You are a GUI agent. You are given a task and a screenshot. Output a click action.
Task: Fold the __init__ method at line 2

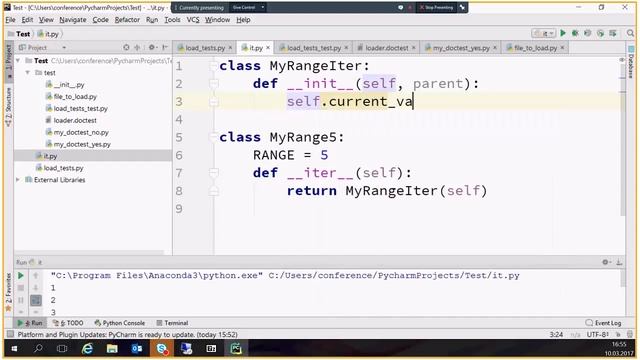(x=213, y=84)
